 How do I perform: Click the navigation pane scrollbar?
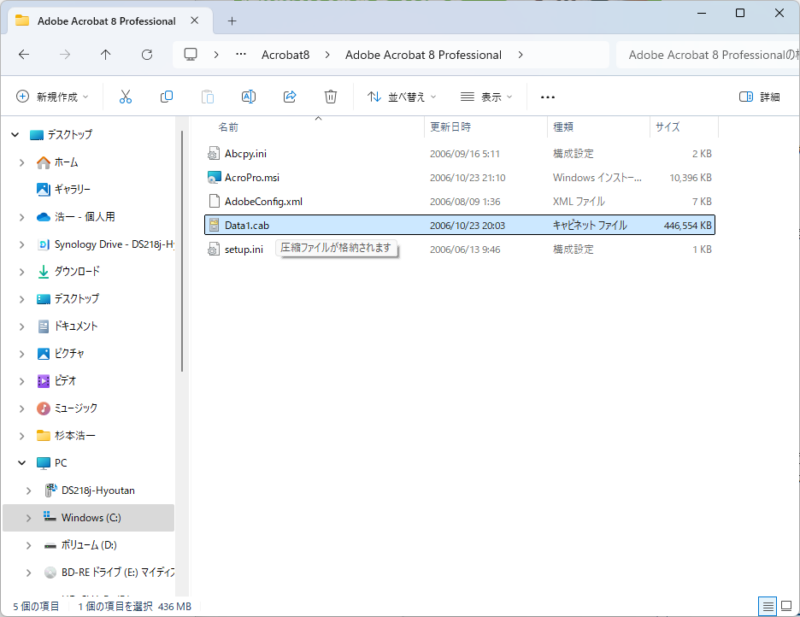coord(182,251)
